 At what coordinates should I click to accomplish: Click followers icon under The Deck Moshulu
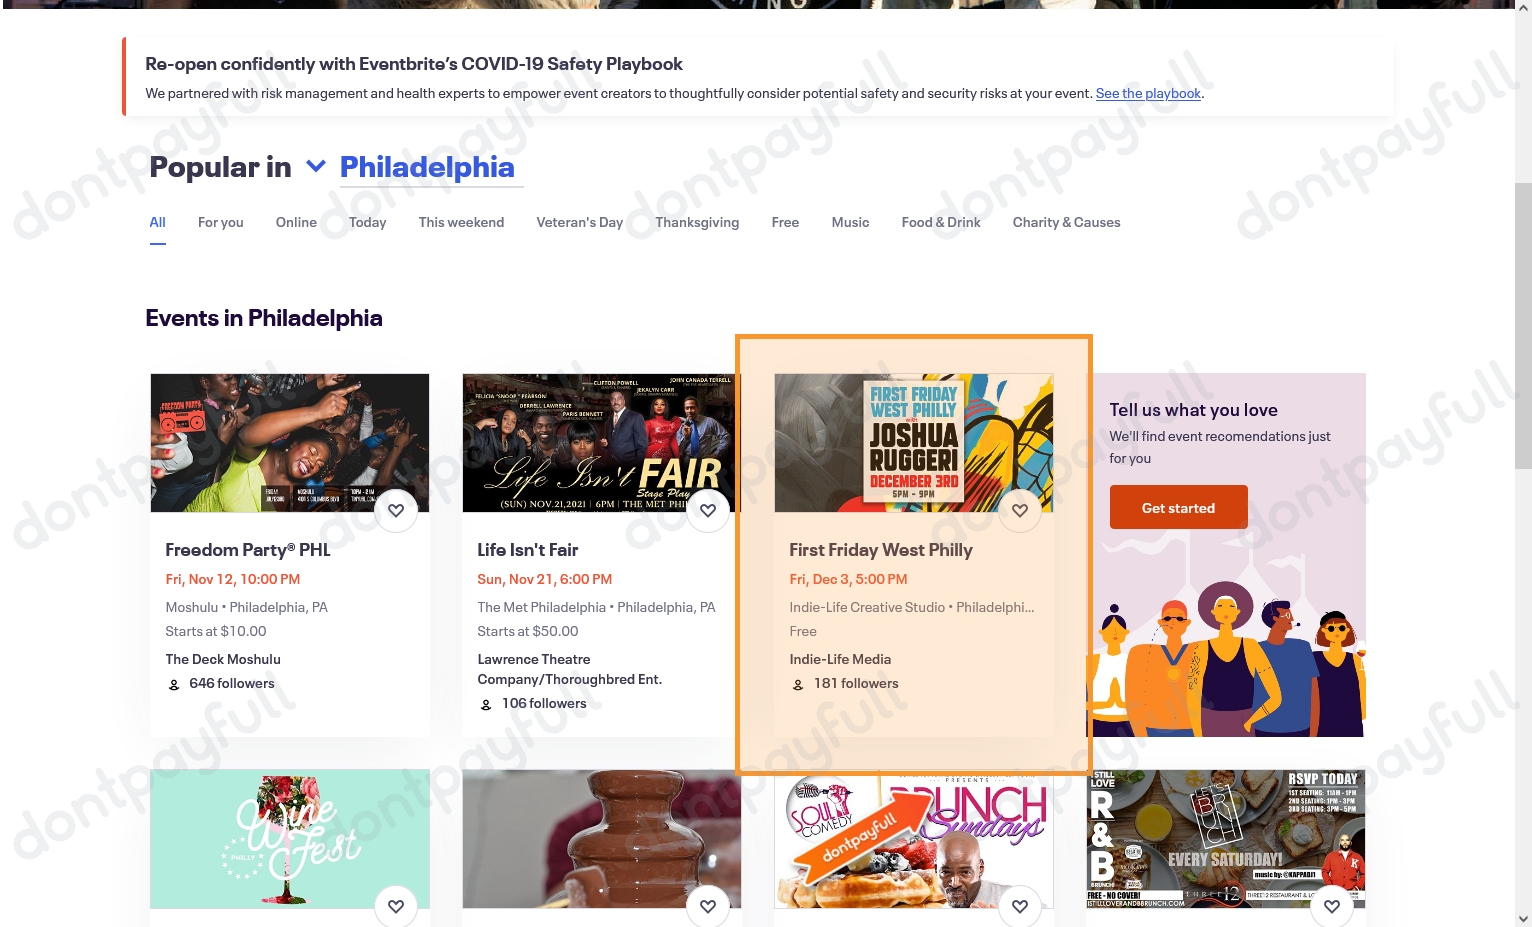pos(174,685)
